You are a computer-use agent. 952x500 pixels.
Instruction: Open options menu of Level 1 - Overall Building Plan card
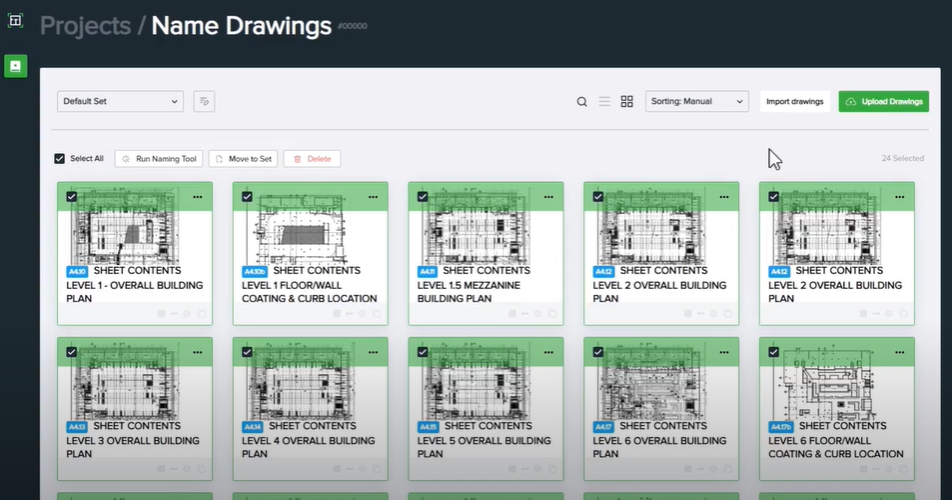(197, 197)
